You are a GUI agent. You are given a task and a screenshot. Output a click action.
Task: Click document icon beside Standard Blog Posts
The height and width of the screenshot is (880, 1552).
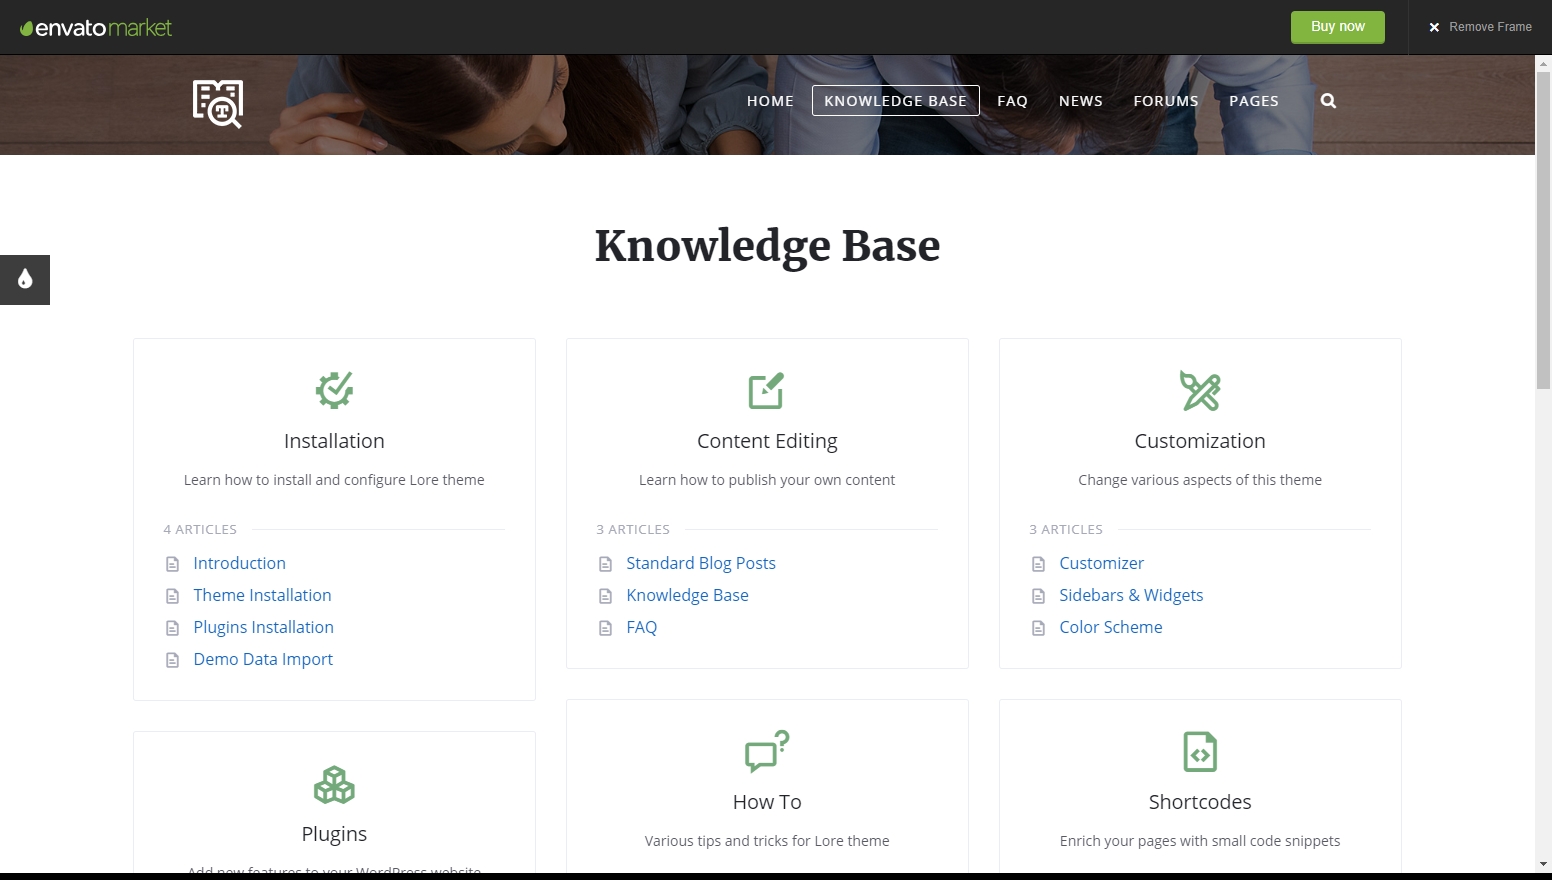(605, 564)
